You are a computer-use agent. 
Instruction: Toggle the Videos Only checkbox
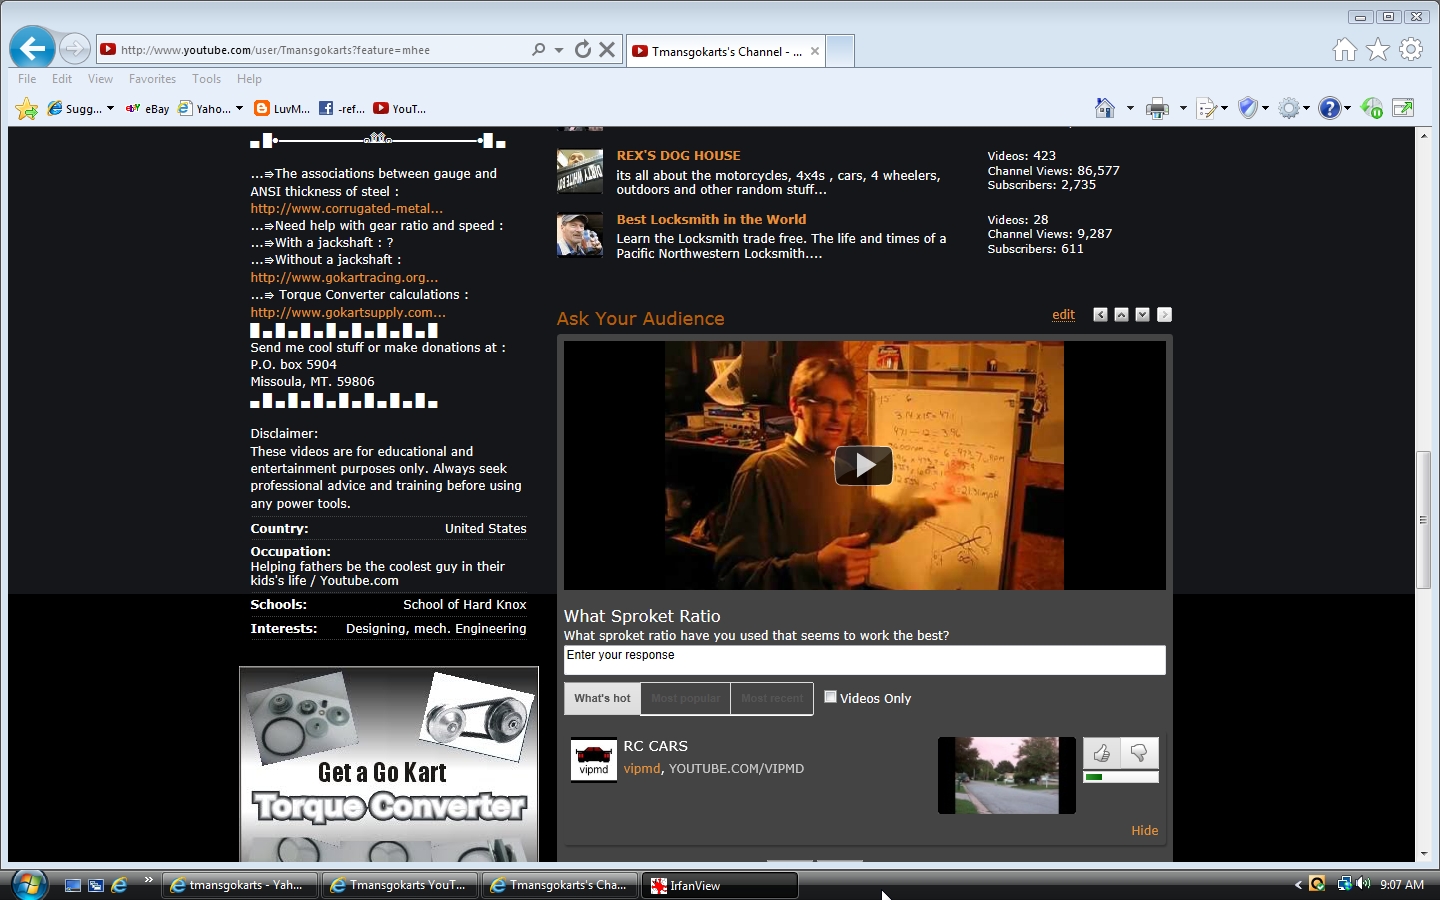[x=830, y=697]
